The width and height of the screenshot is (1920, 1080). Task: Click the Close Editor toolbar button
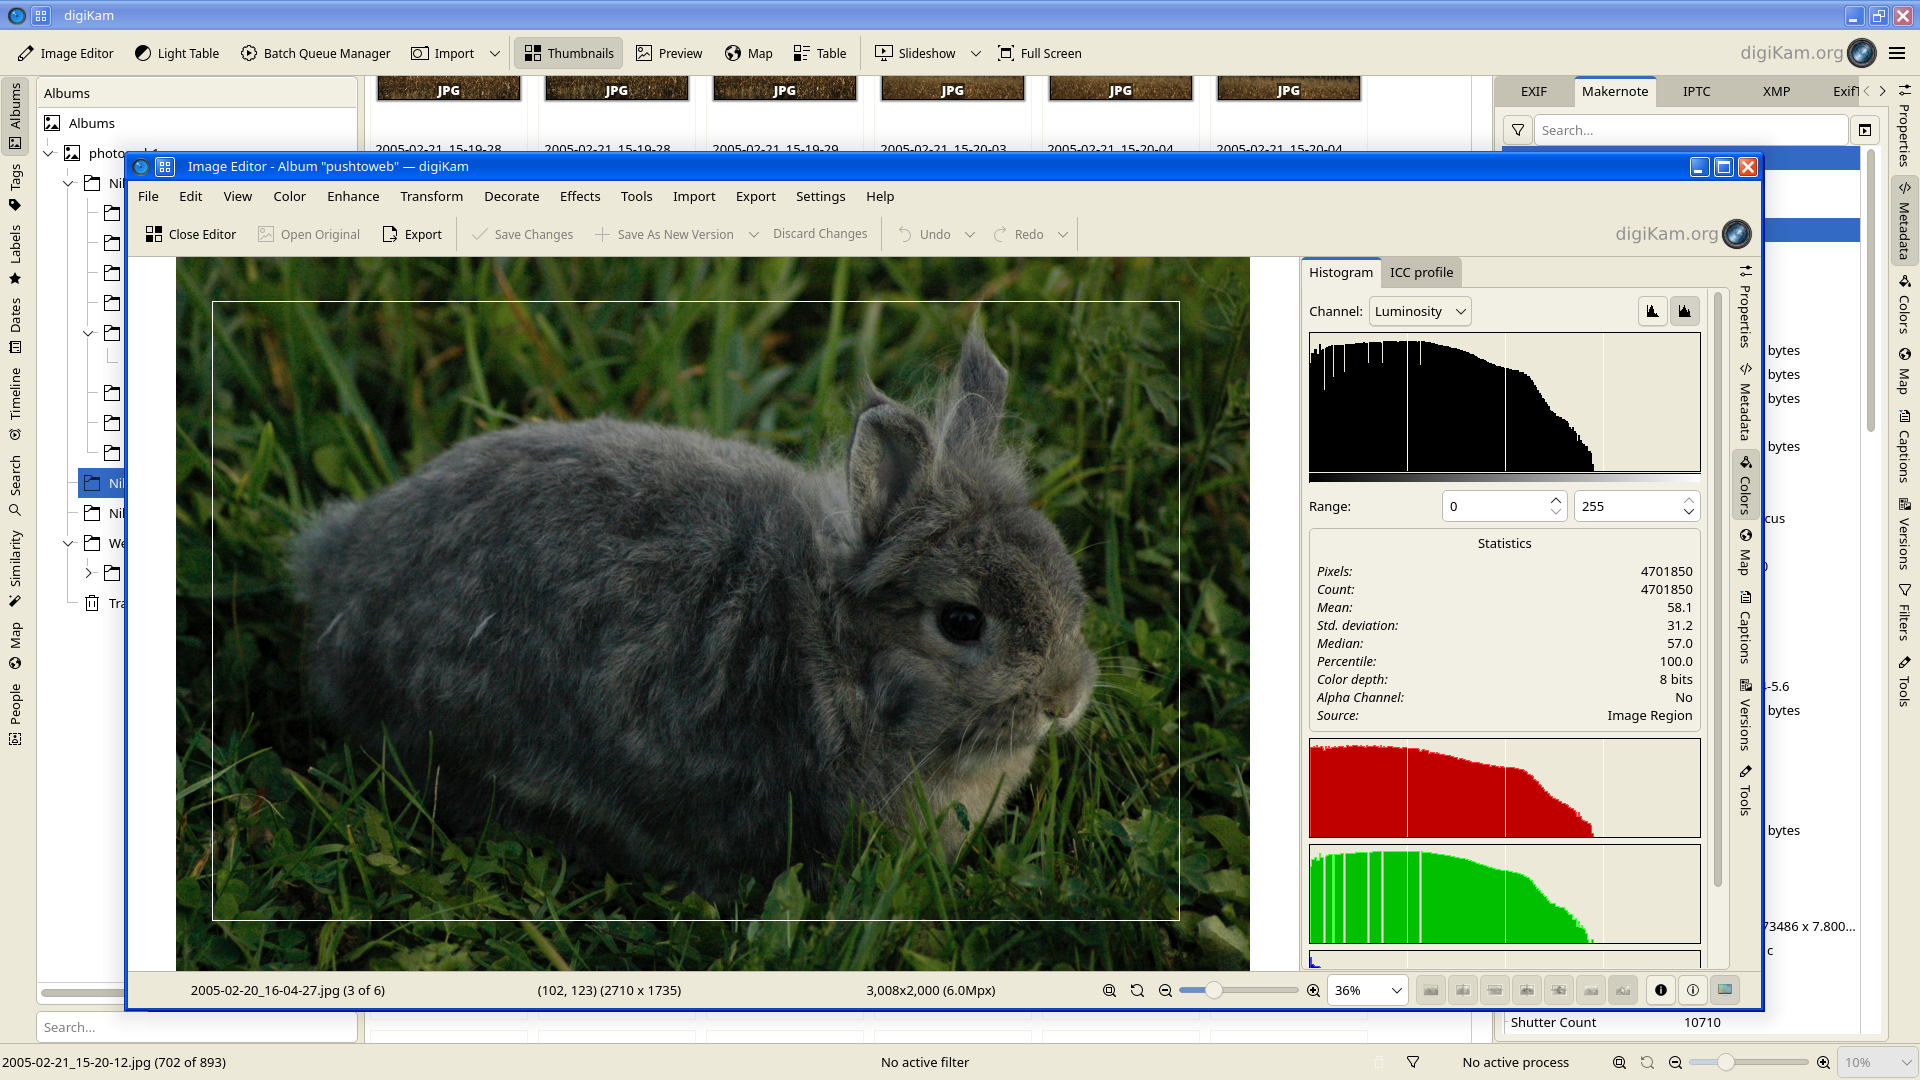pos(191,234)
